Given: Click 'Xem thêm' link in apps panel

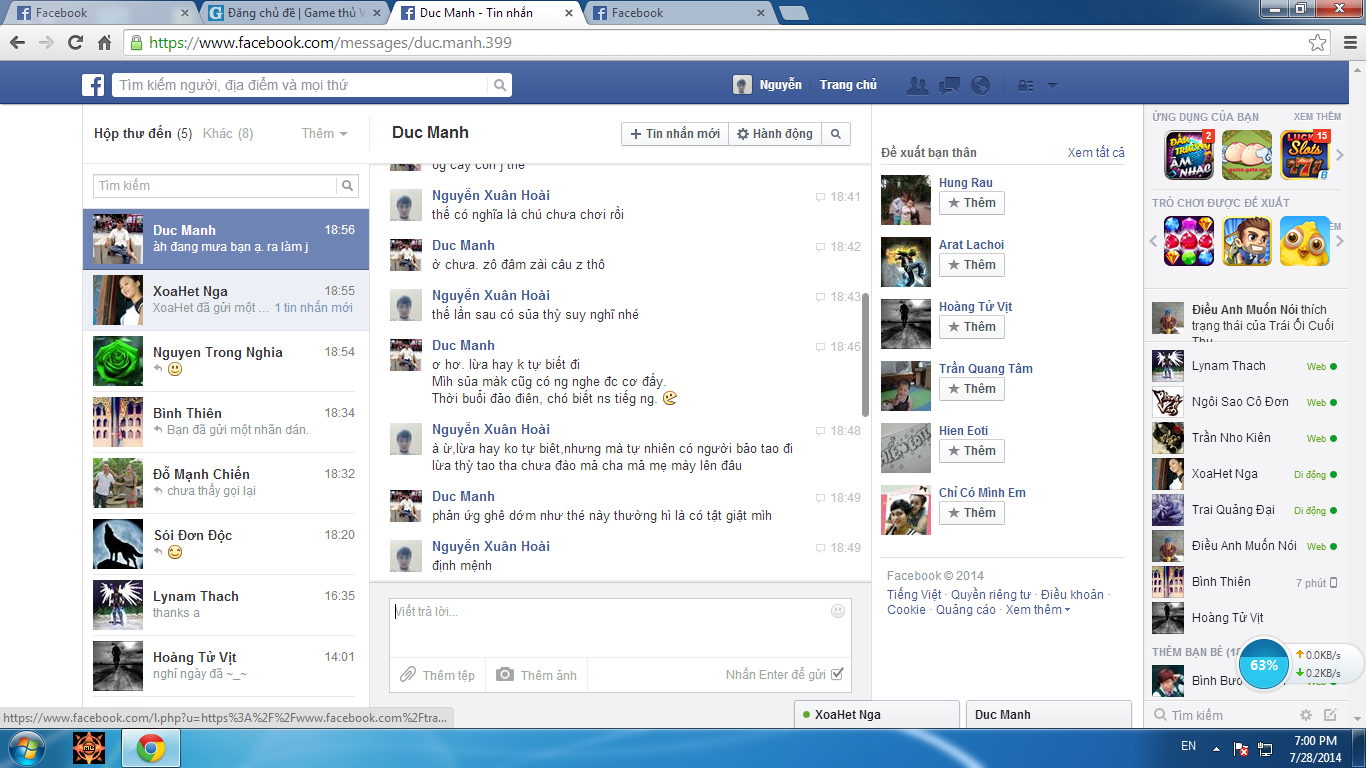Looking at the screenshot, I should [1317, 117].
